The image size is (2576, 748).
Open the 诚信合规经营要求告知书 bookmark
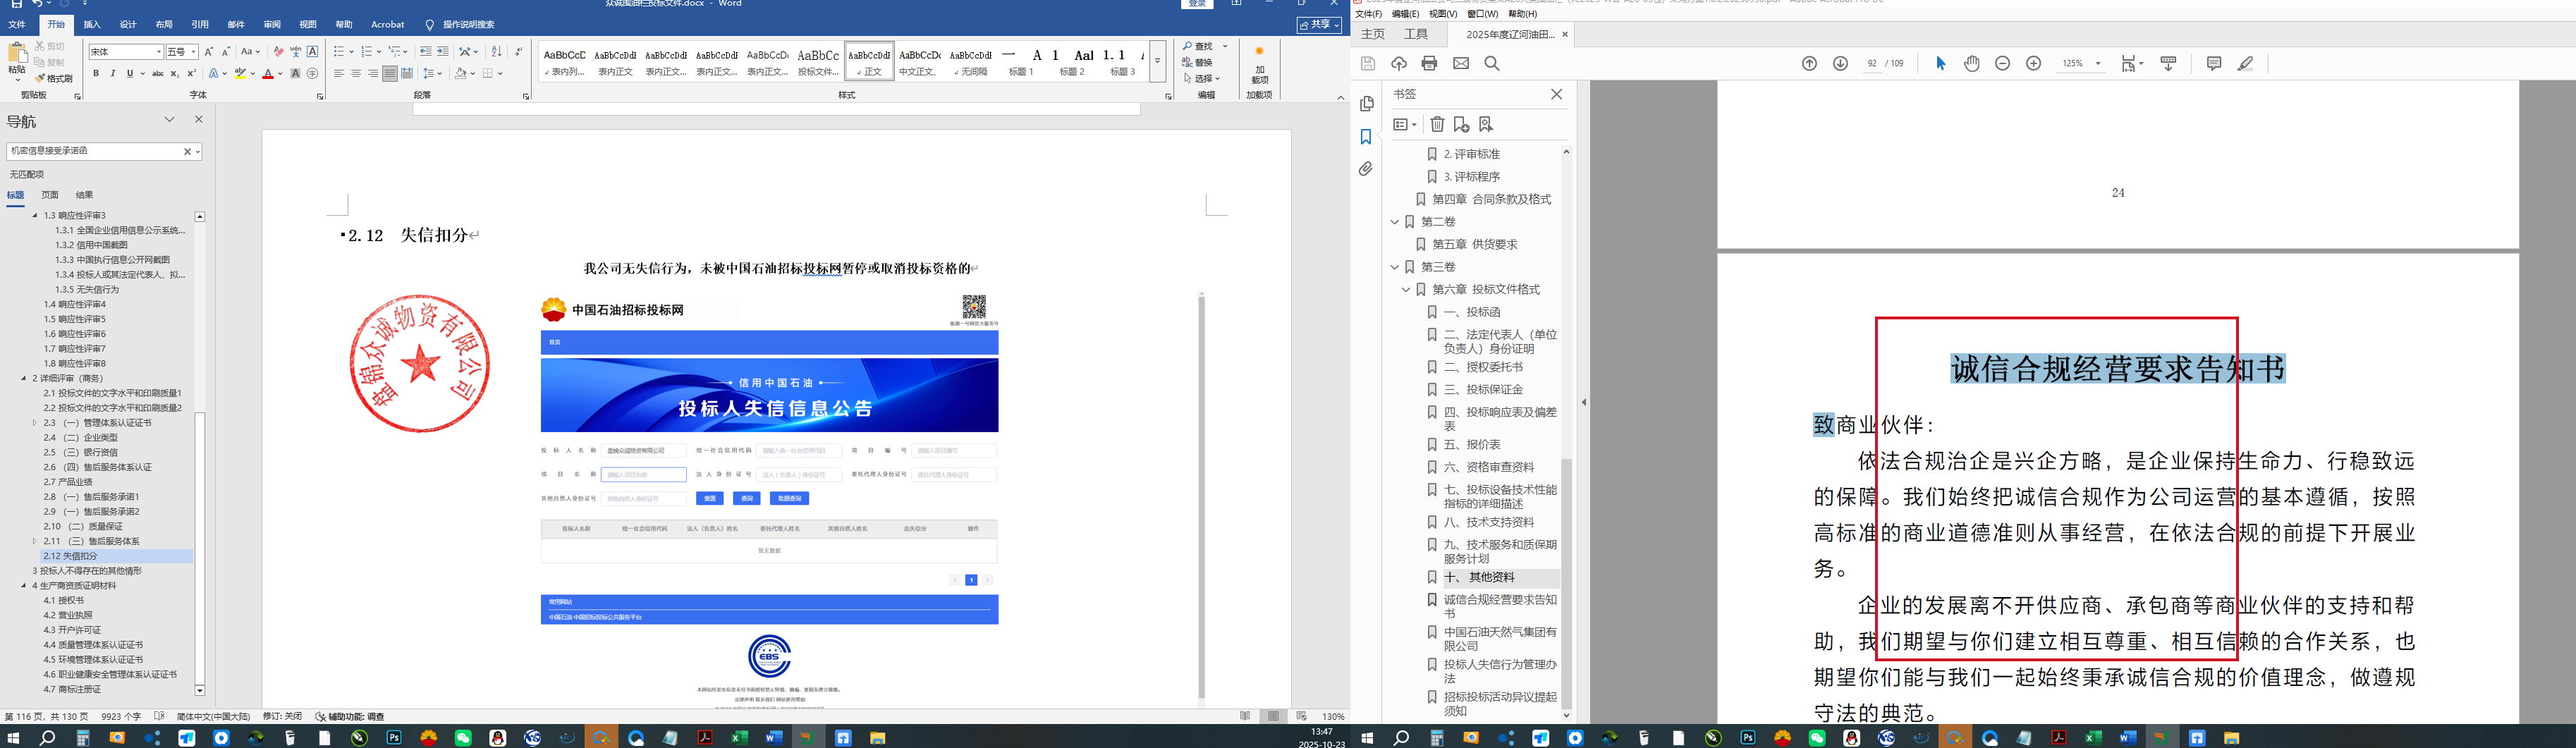coord(1500,607)
